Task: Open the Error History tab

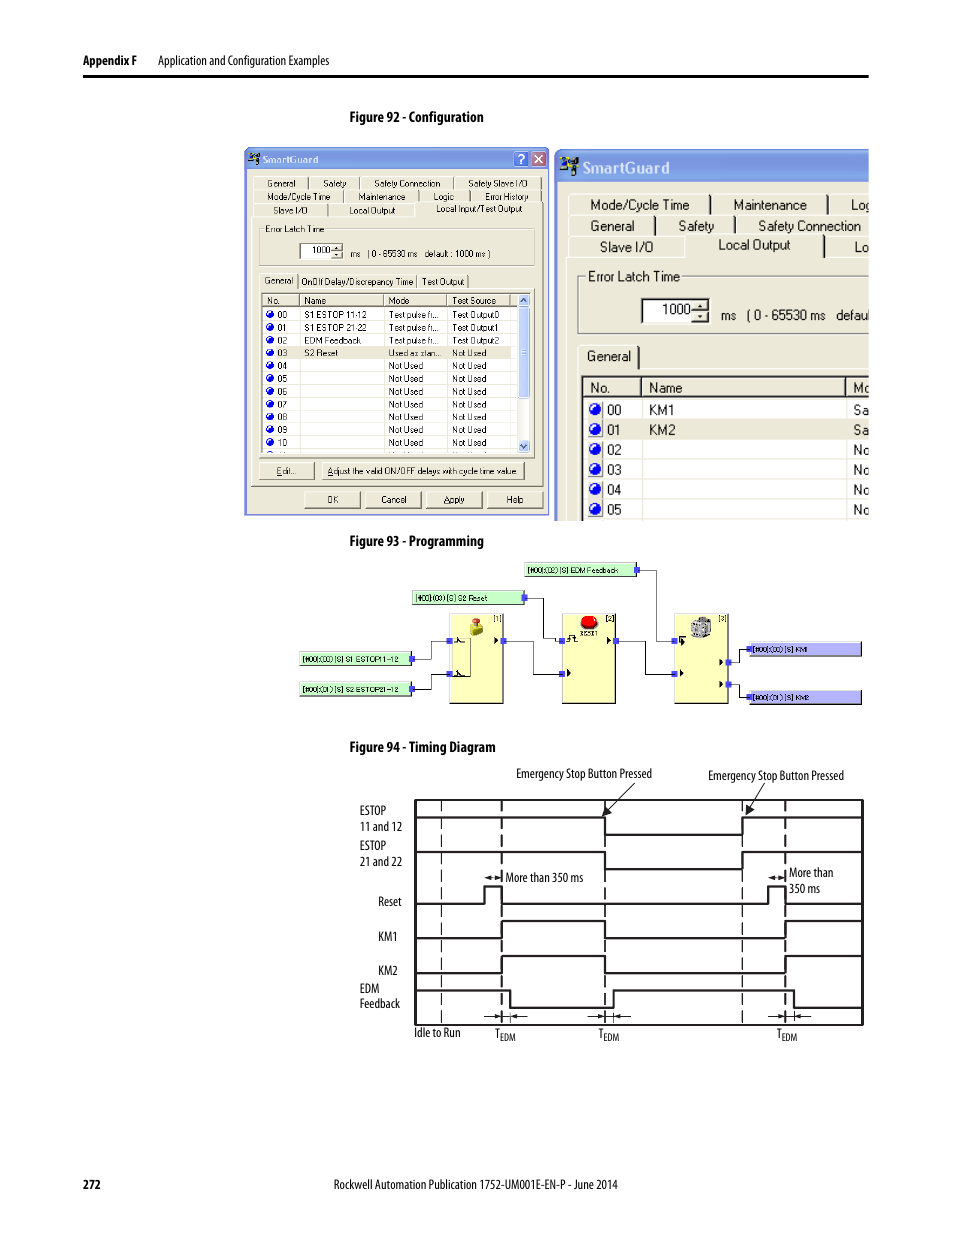Action: [x=506, y=197]
